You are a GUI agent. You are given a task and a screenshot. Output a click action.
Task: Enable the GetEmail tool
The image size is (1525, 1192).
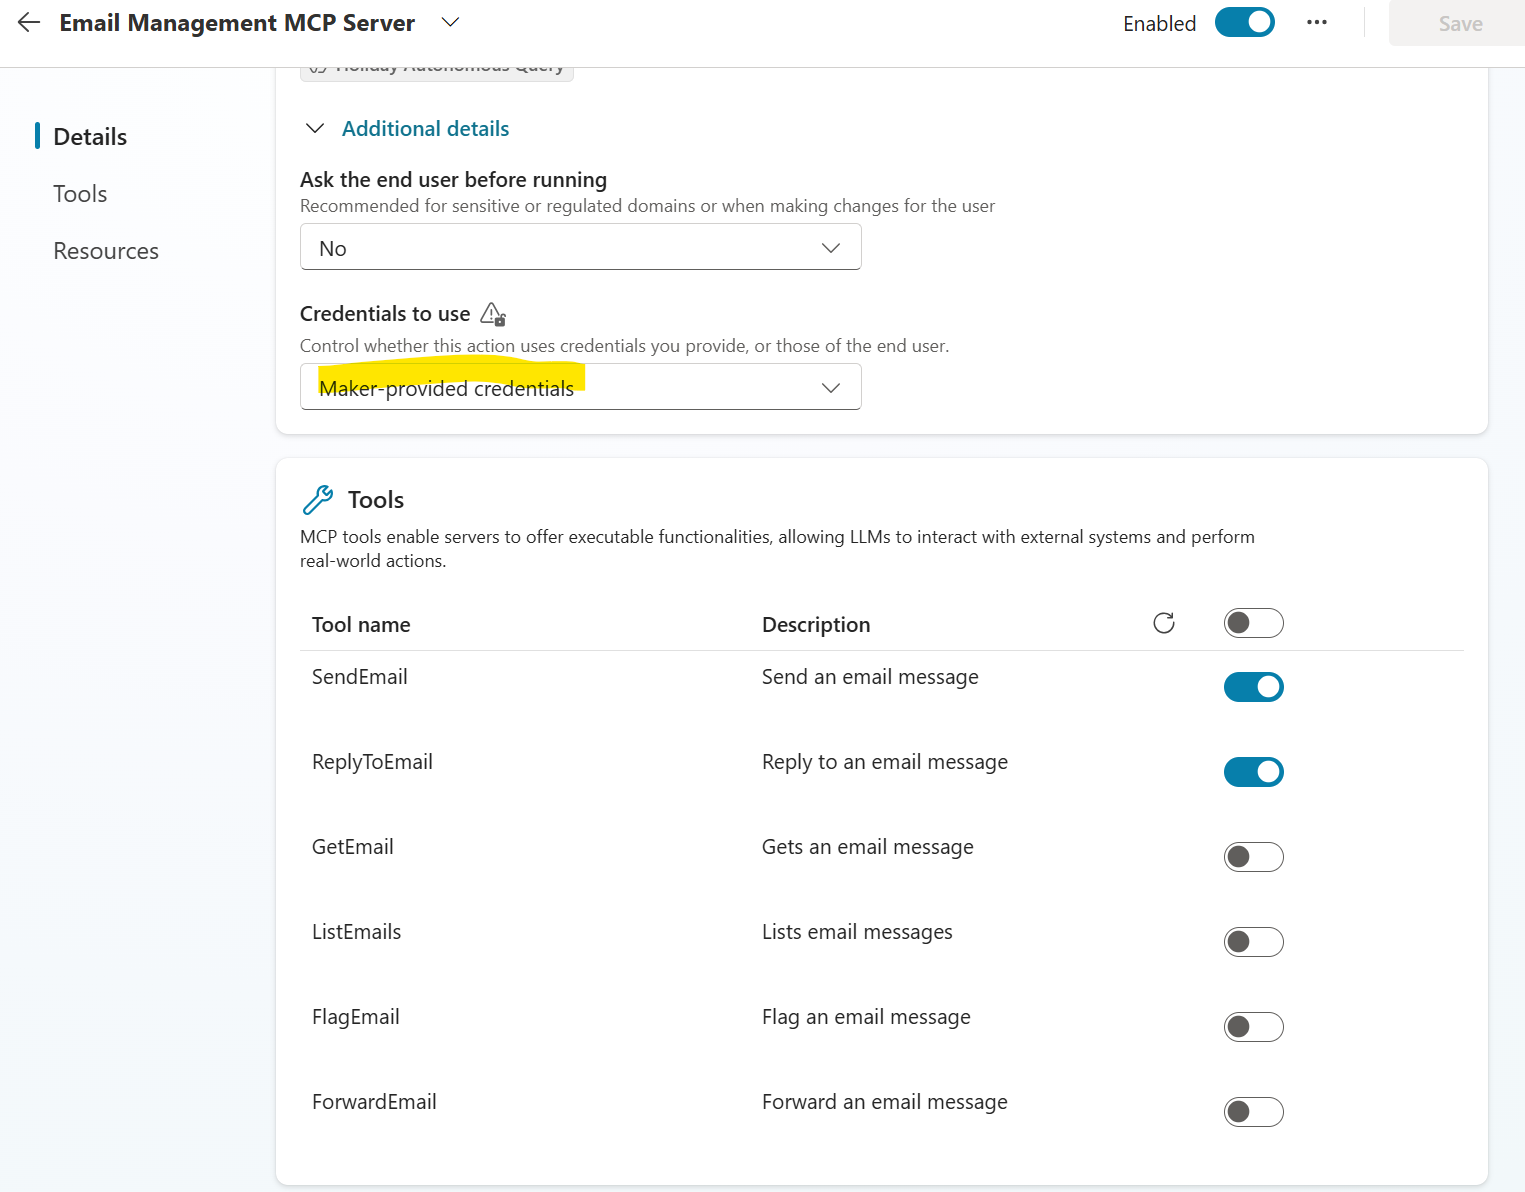click(1253, 856)
